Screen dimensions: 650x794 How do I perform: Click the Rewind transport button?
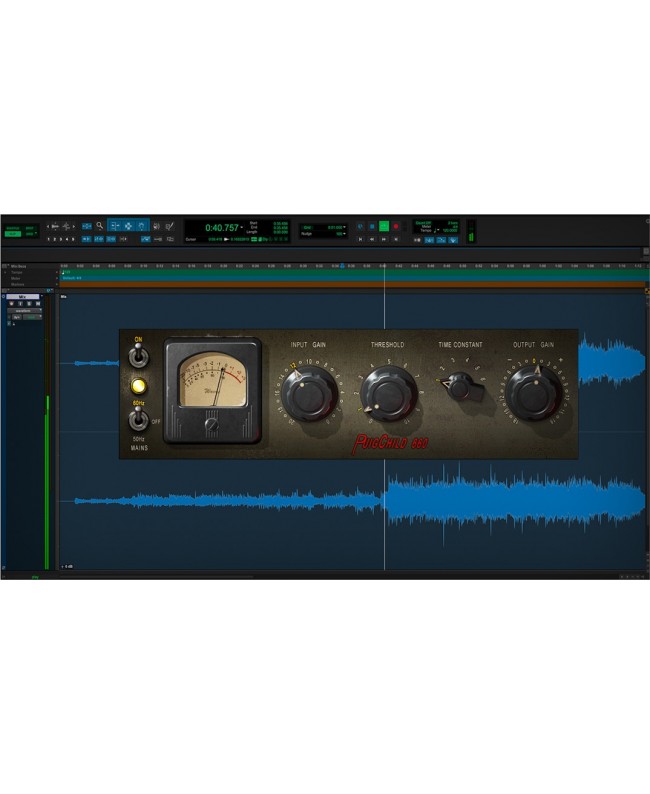tap(372, 239)
